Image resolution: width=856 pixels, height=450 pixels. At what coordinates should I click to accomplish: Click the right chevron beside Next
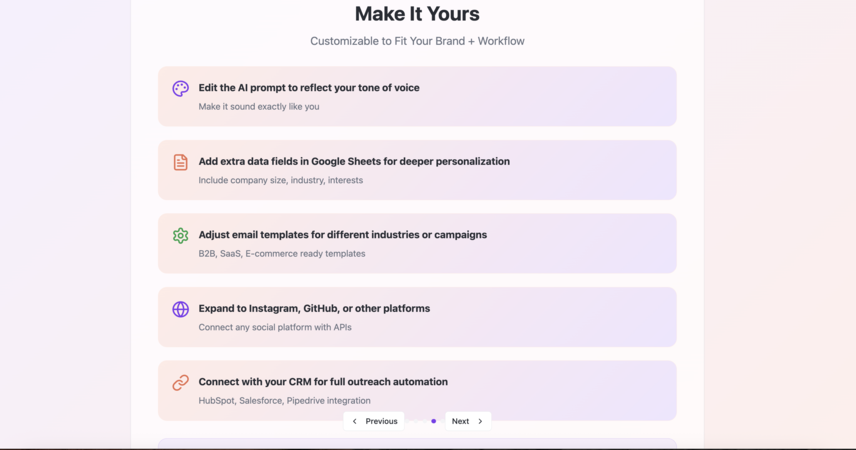(480, 421)
